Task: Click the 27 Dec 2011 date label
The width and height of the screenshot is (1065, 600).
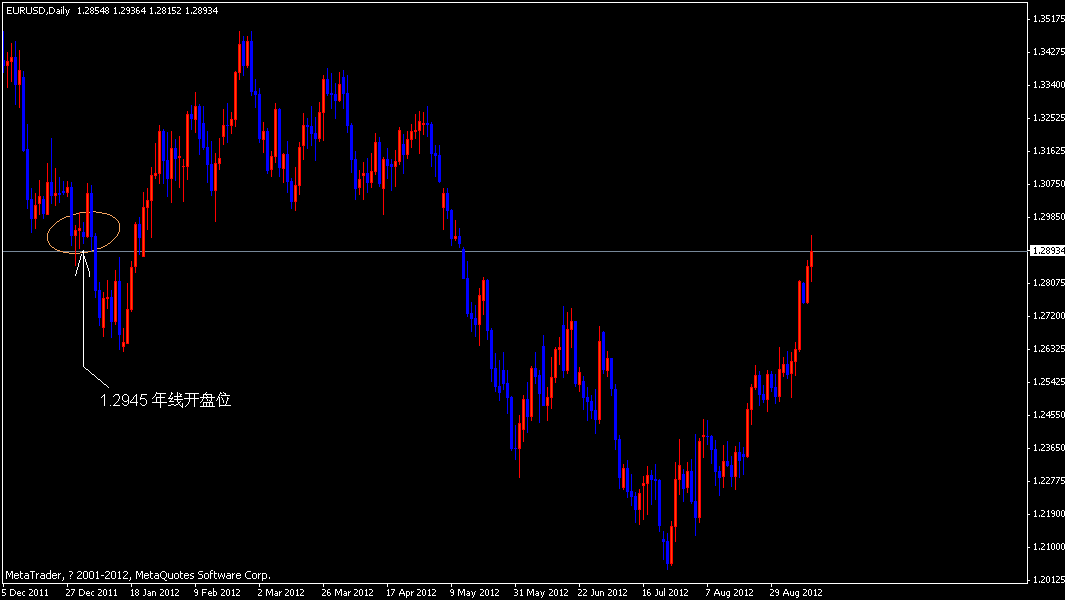Action: click(x=91, y=593)
